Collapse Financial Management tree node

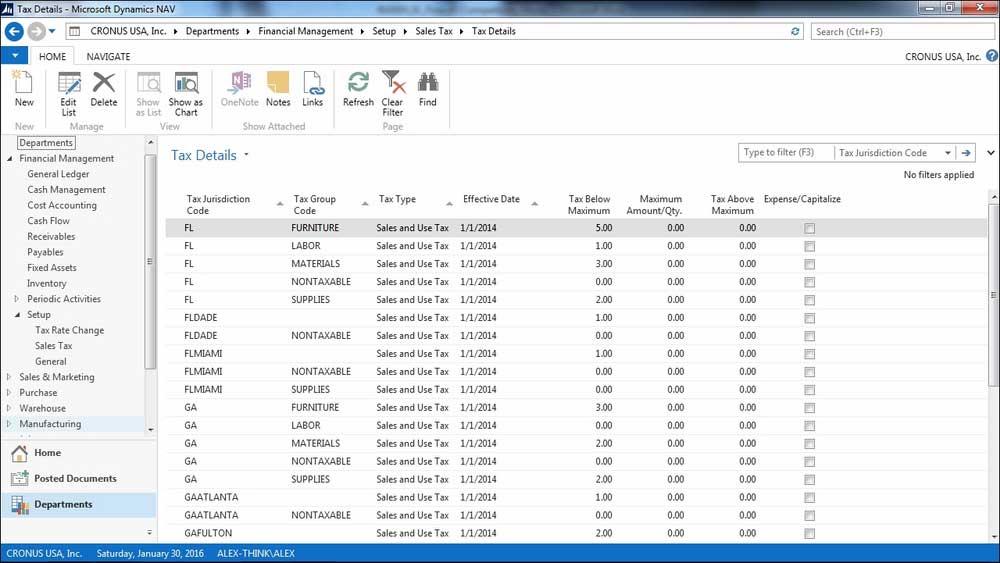point(10,159)
